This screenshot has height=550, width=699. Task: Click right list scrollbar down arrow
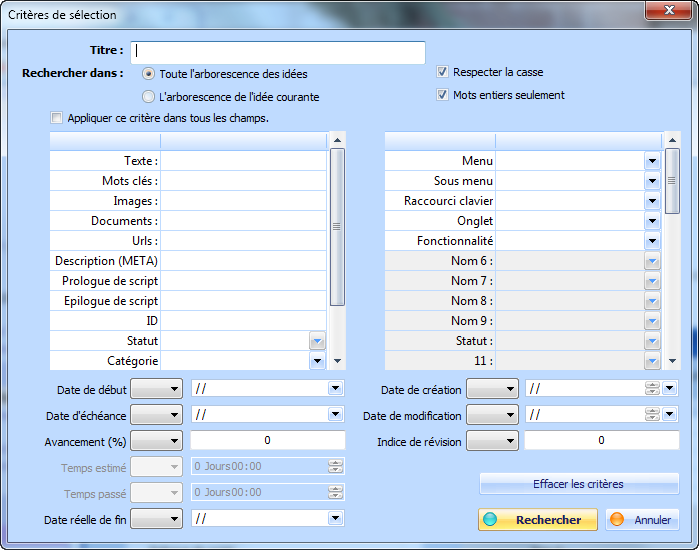672,361
